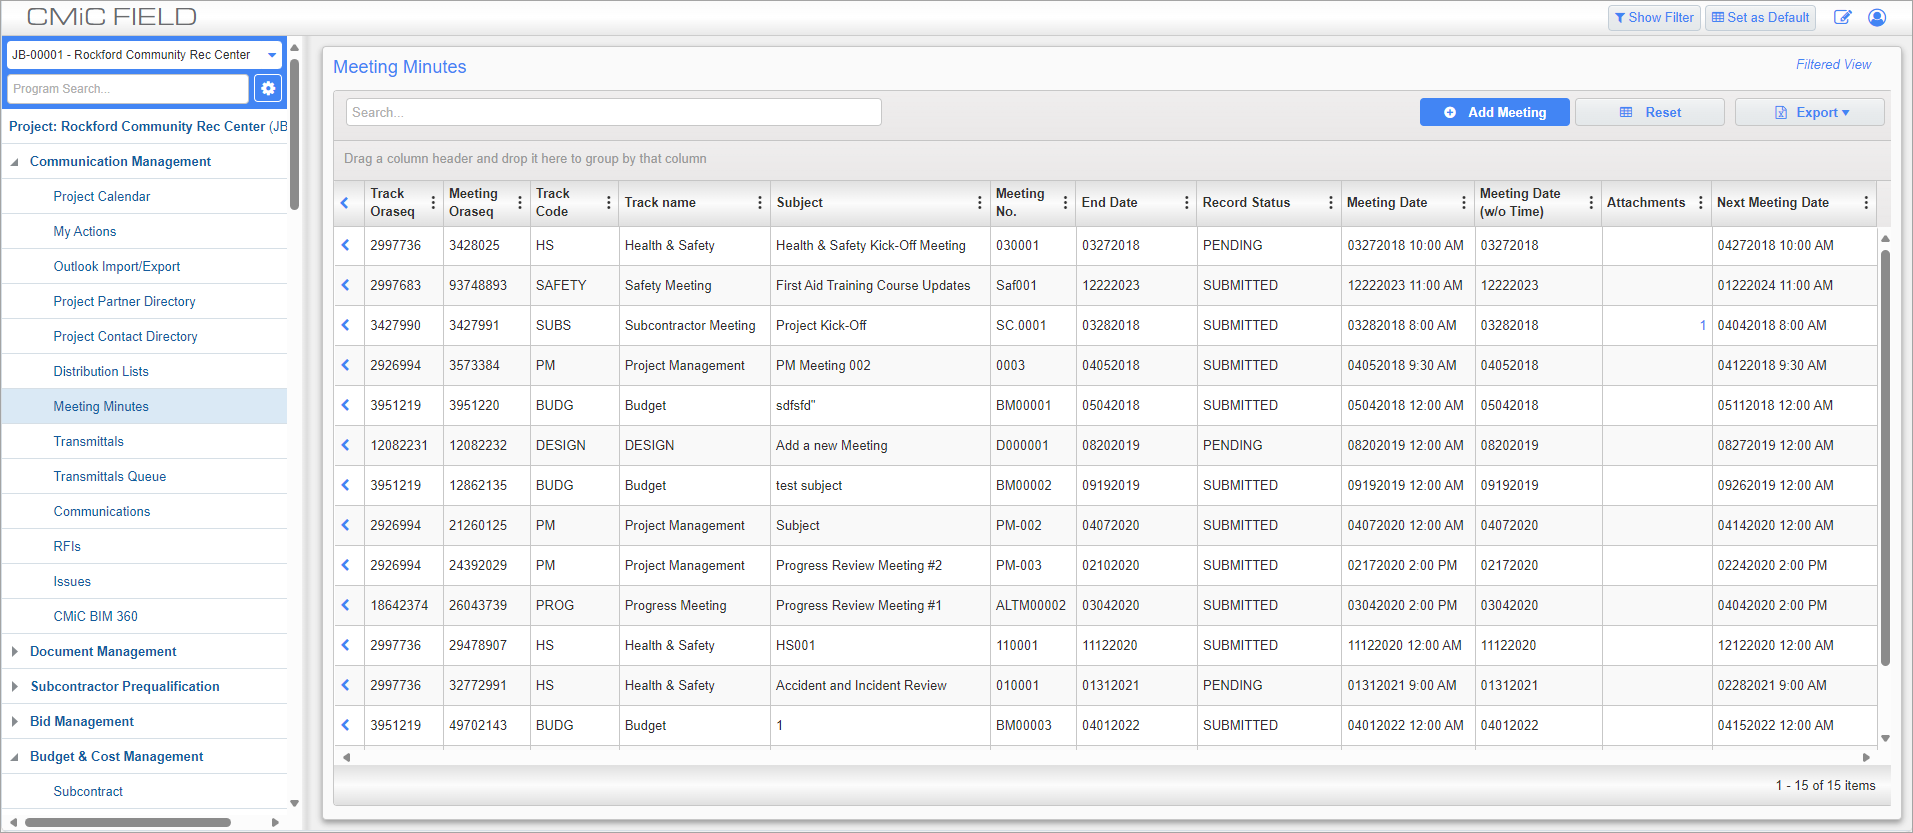1913x833 pixels.
Task: Click the meeting search field
Action: tap(614, 112)
